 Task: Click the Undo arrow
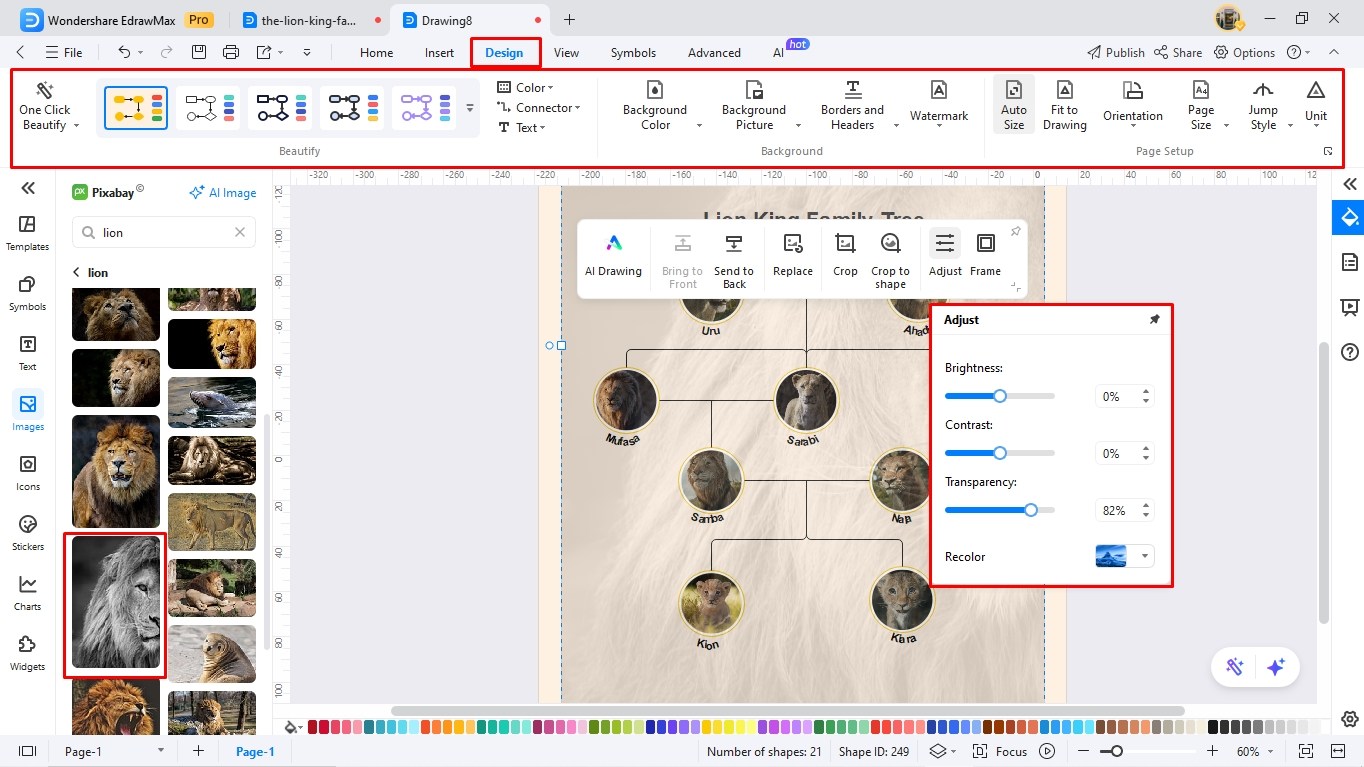click(124, 52)
